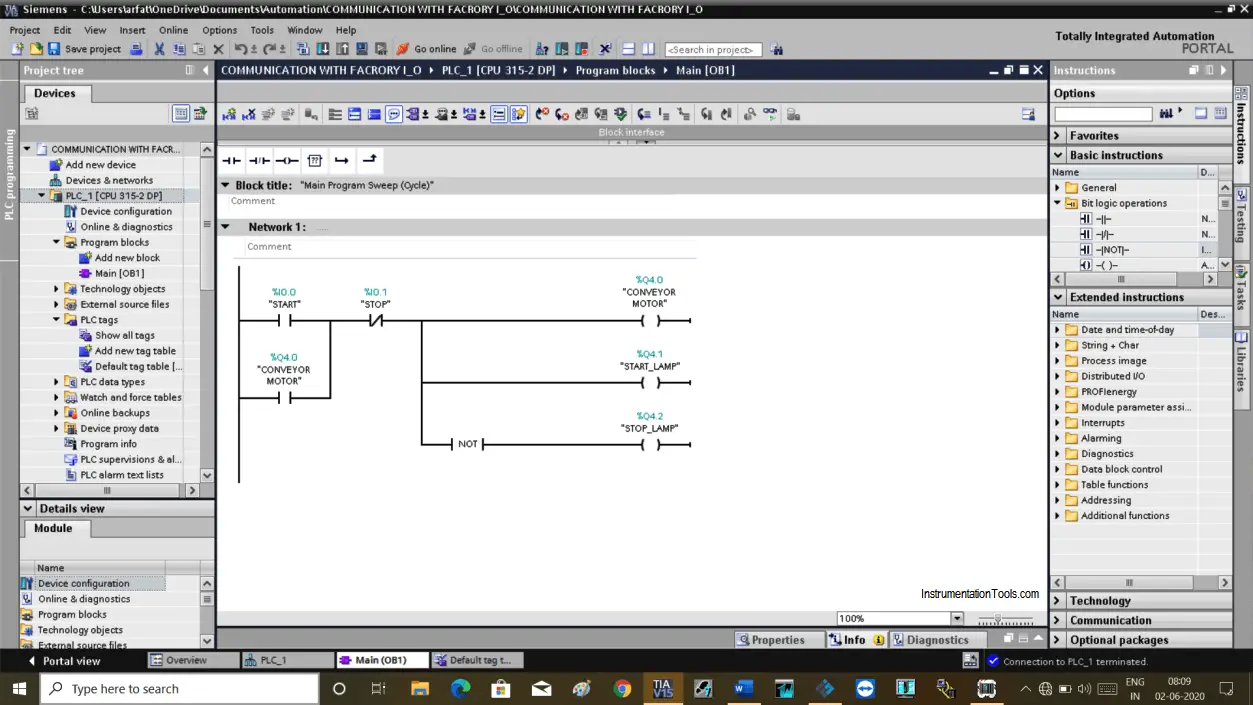This screenshot has width=1253, height=705.
Task: Select the CONVEYOR MOTOR latch contact %Q4.0
Action: [283, 397]
